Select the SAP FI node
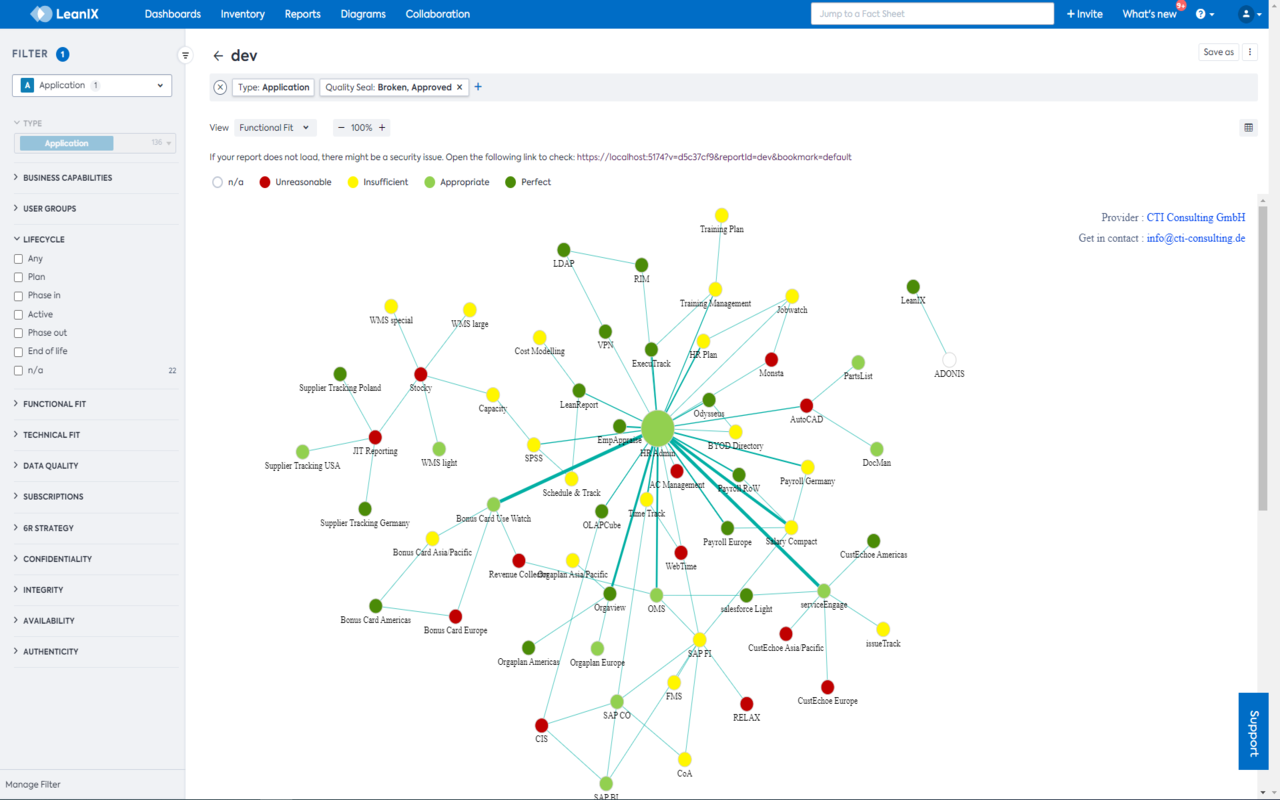The width and height of the screenshot is (1280, 800). click(699, 640)
